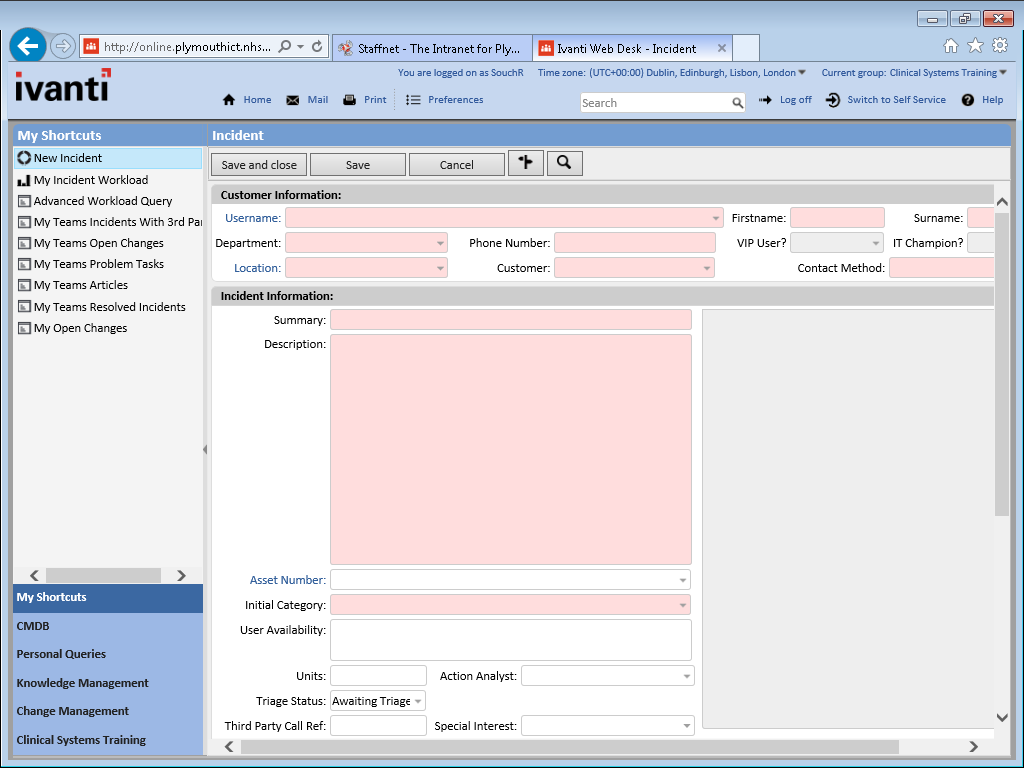Click the form's horizontal scroll right arrow

point(973,746)
